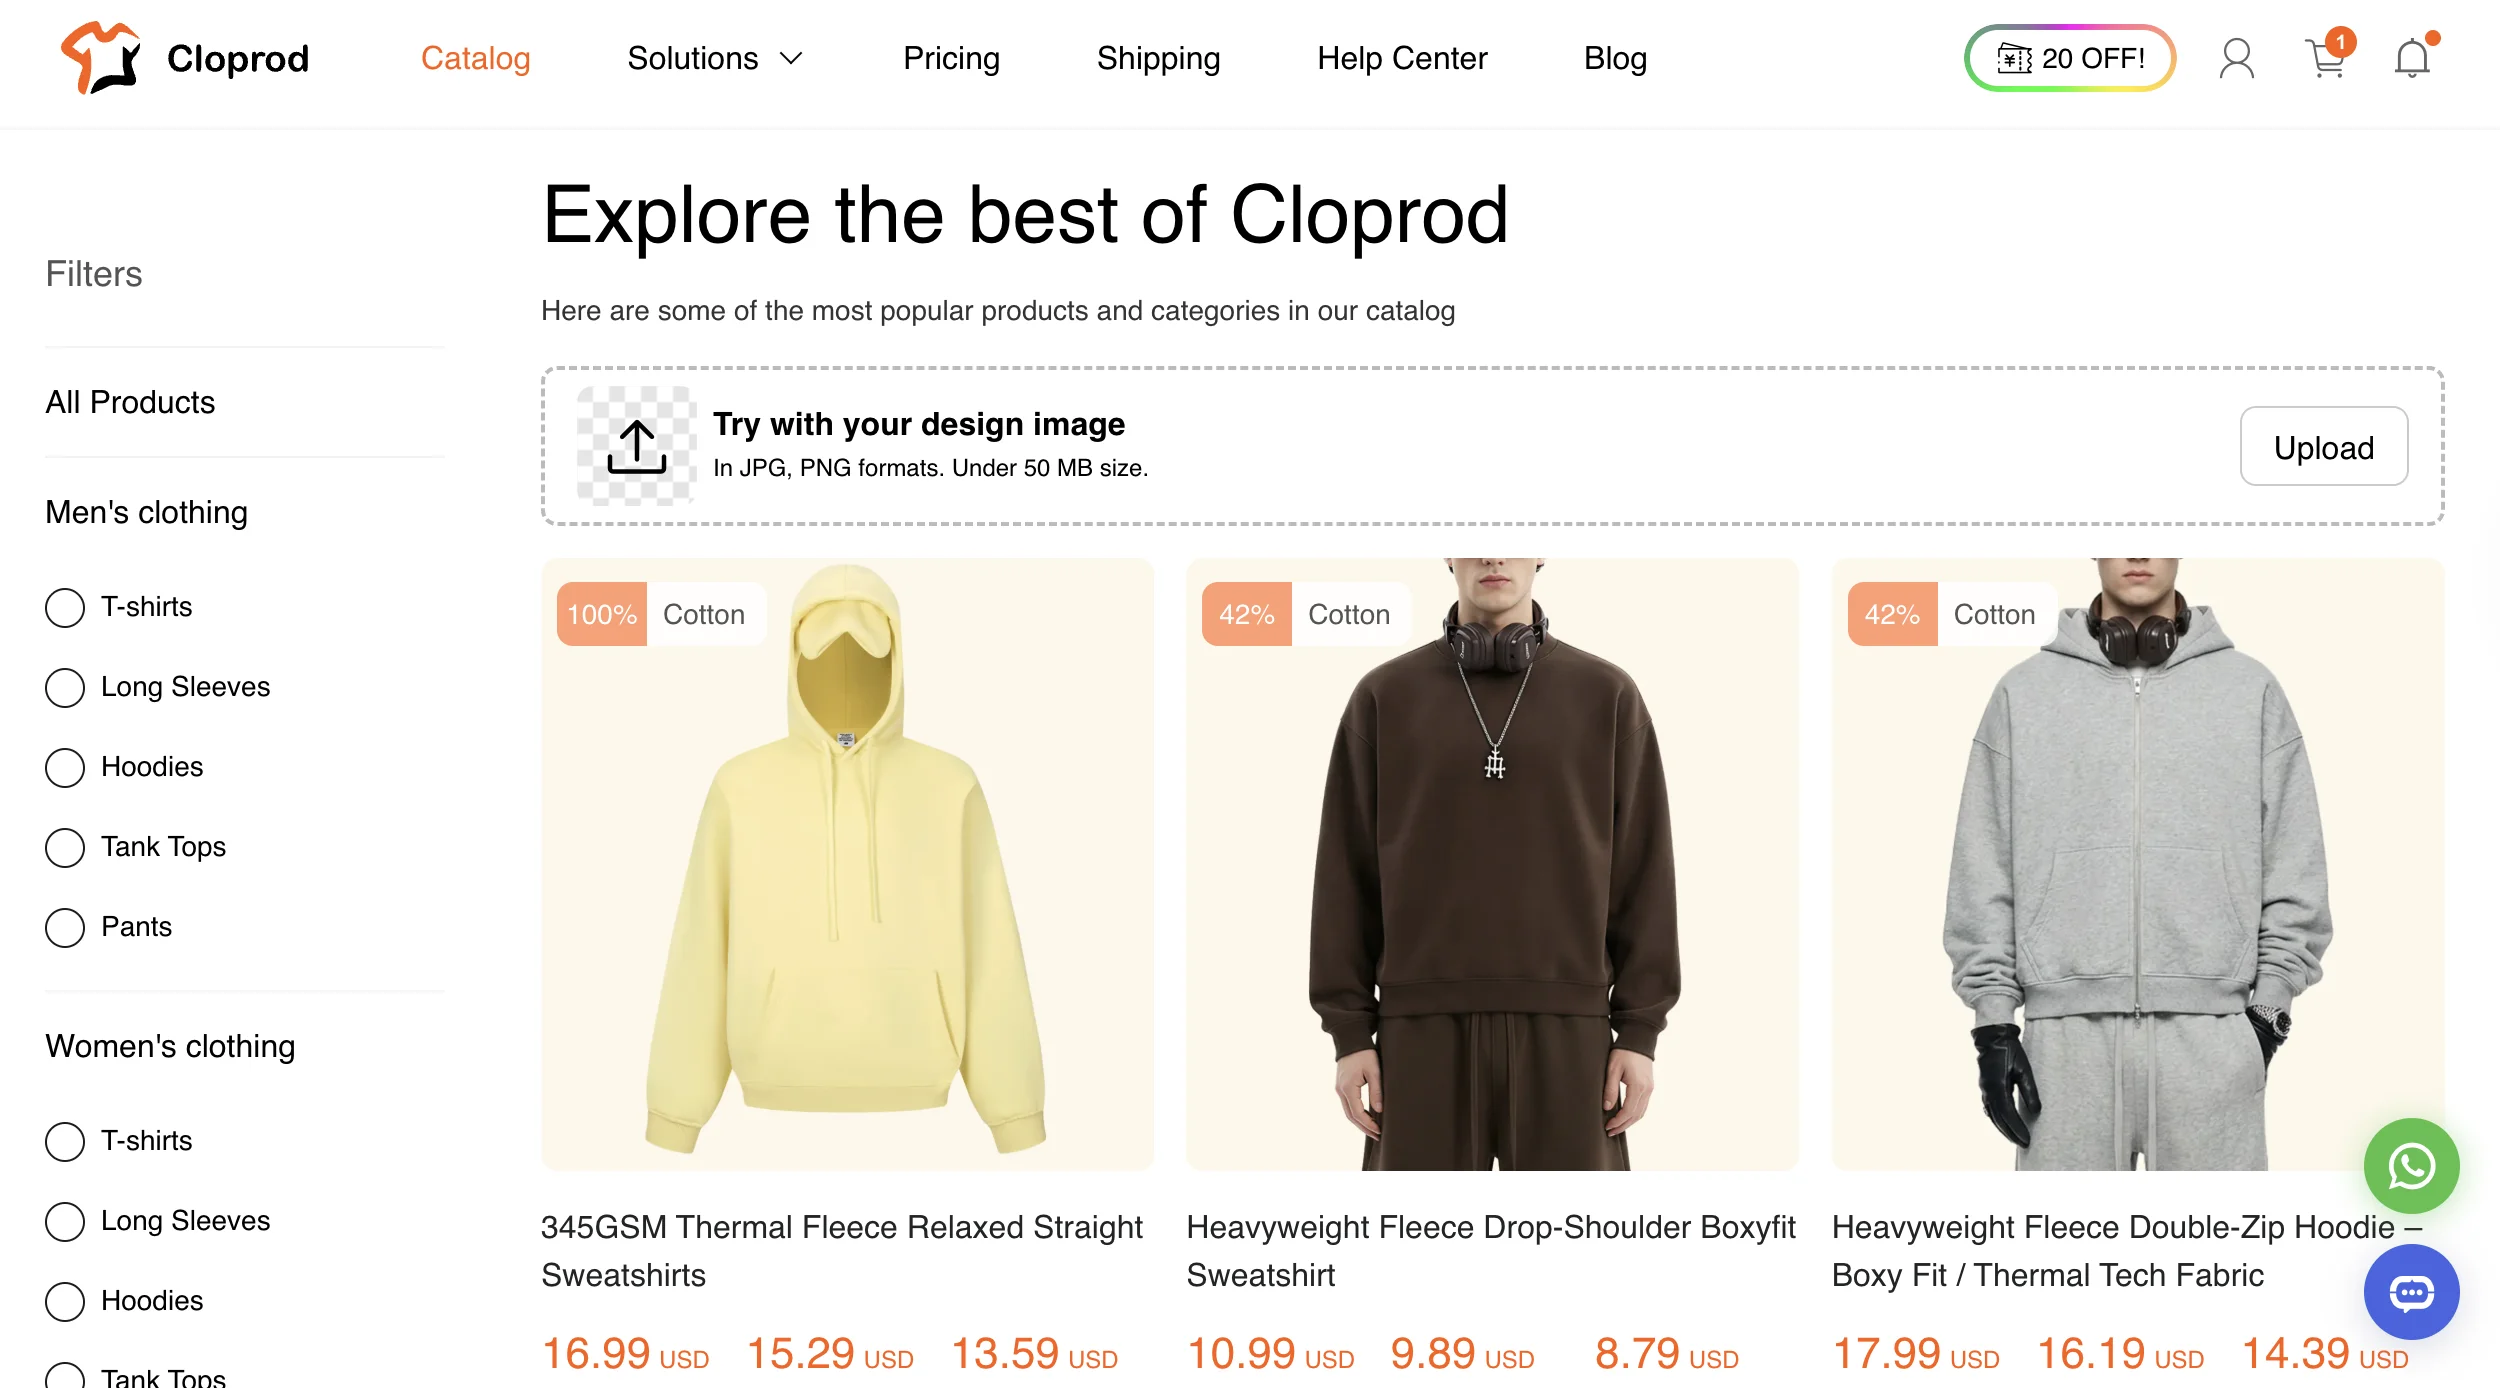Go to the Pricing page
The width and height of the screenshot is (2500, 1388).
click(x=951, y=58)
